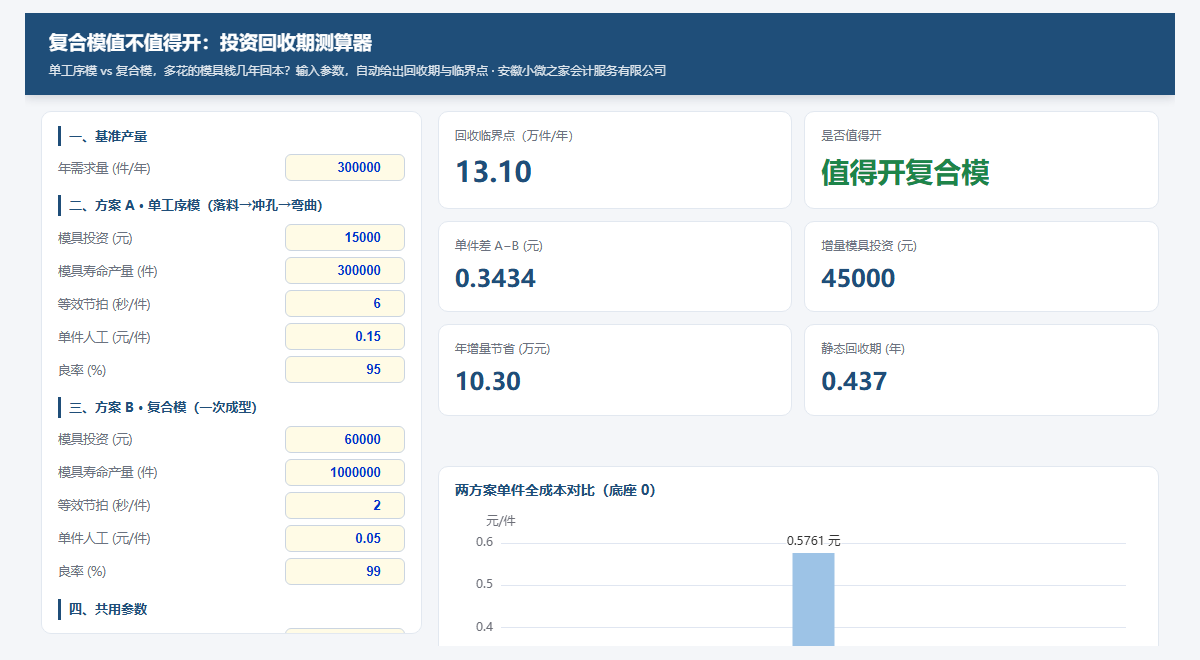Screen dimensions: 1200x660
Task: Click heading 三、方案 B · 复合模
Action: point(163,407)
